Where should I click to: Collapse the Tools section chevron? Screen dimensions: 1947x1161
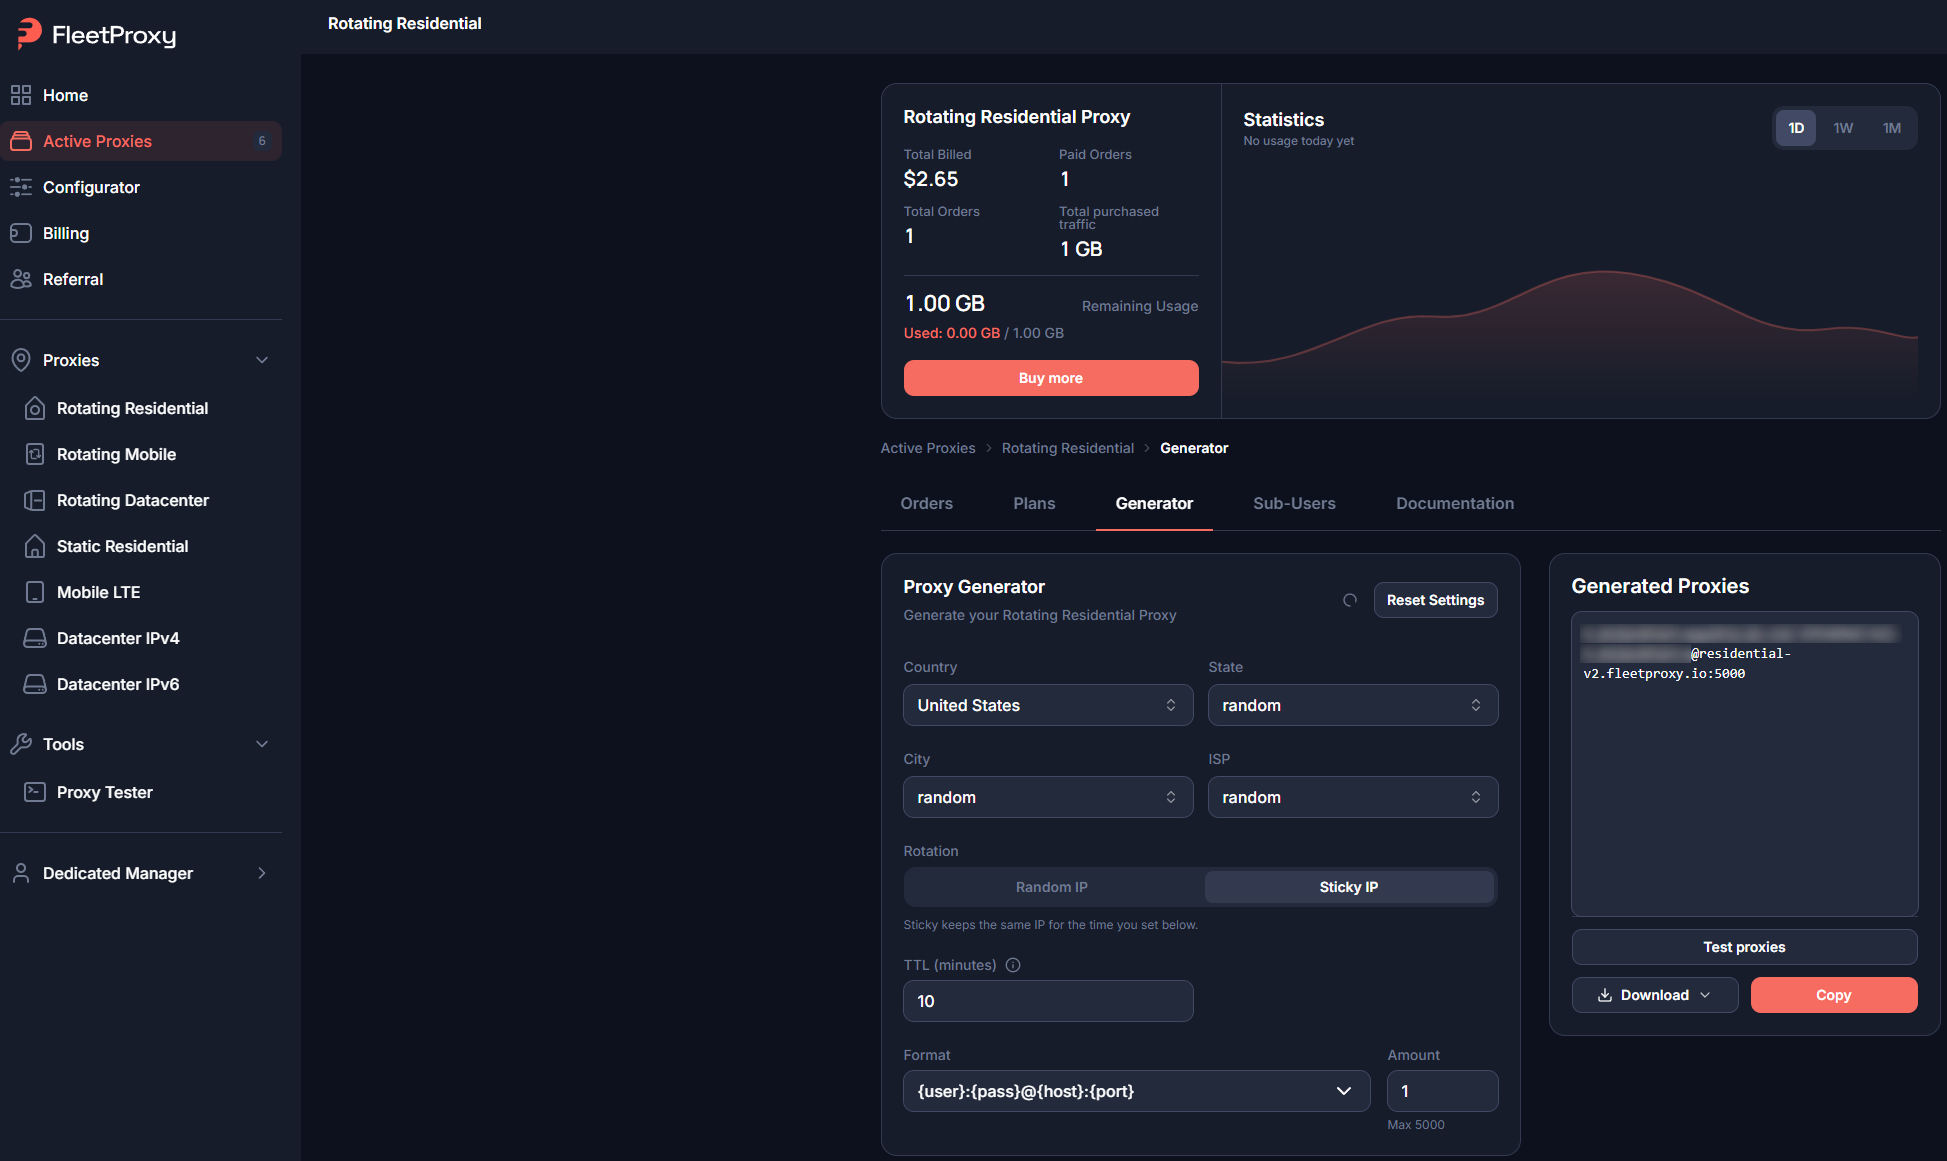pos(262,744)
